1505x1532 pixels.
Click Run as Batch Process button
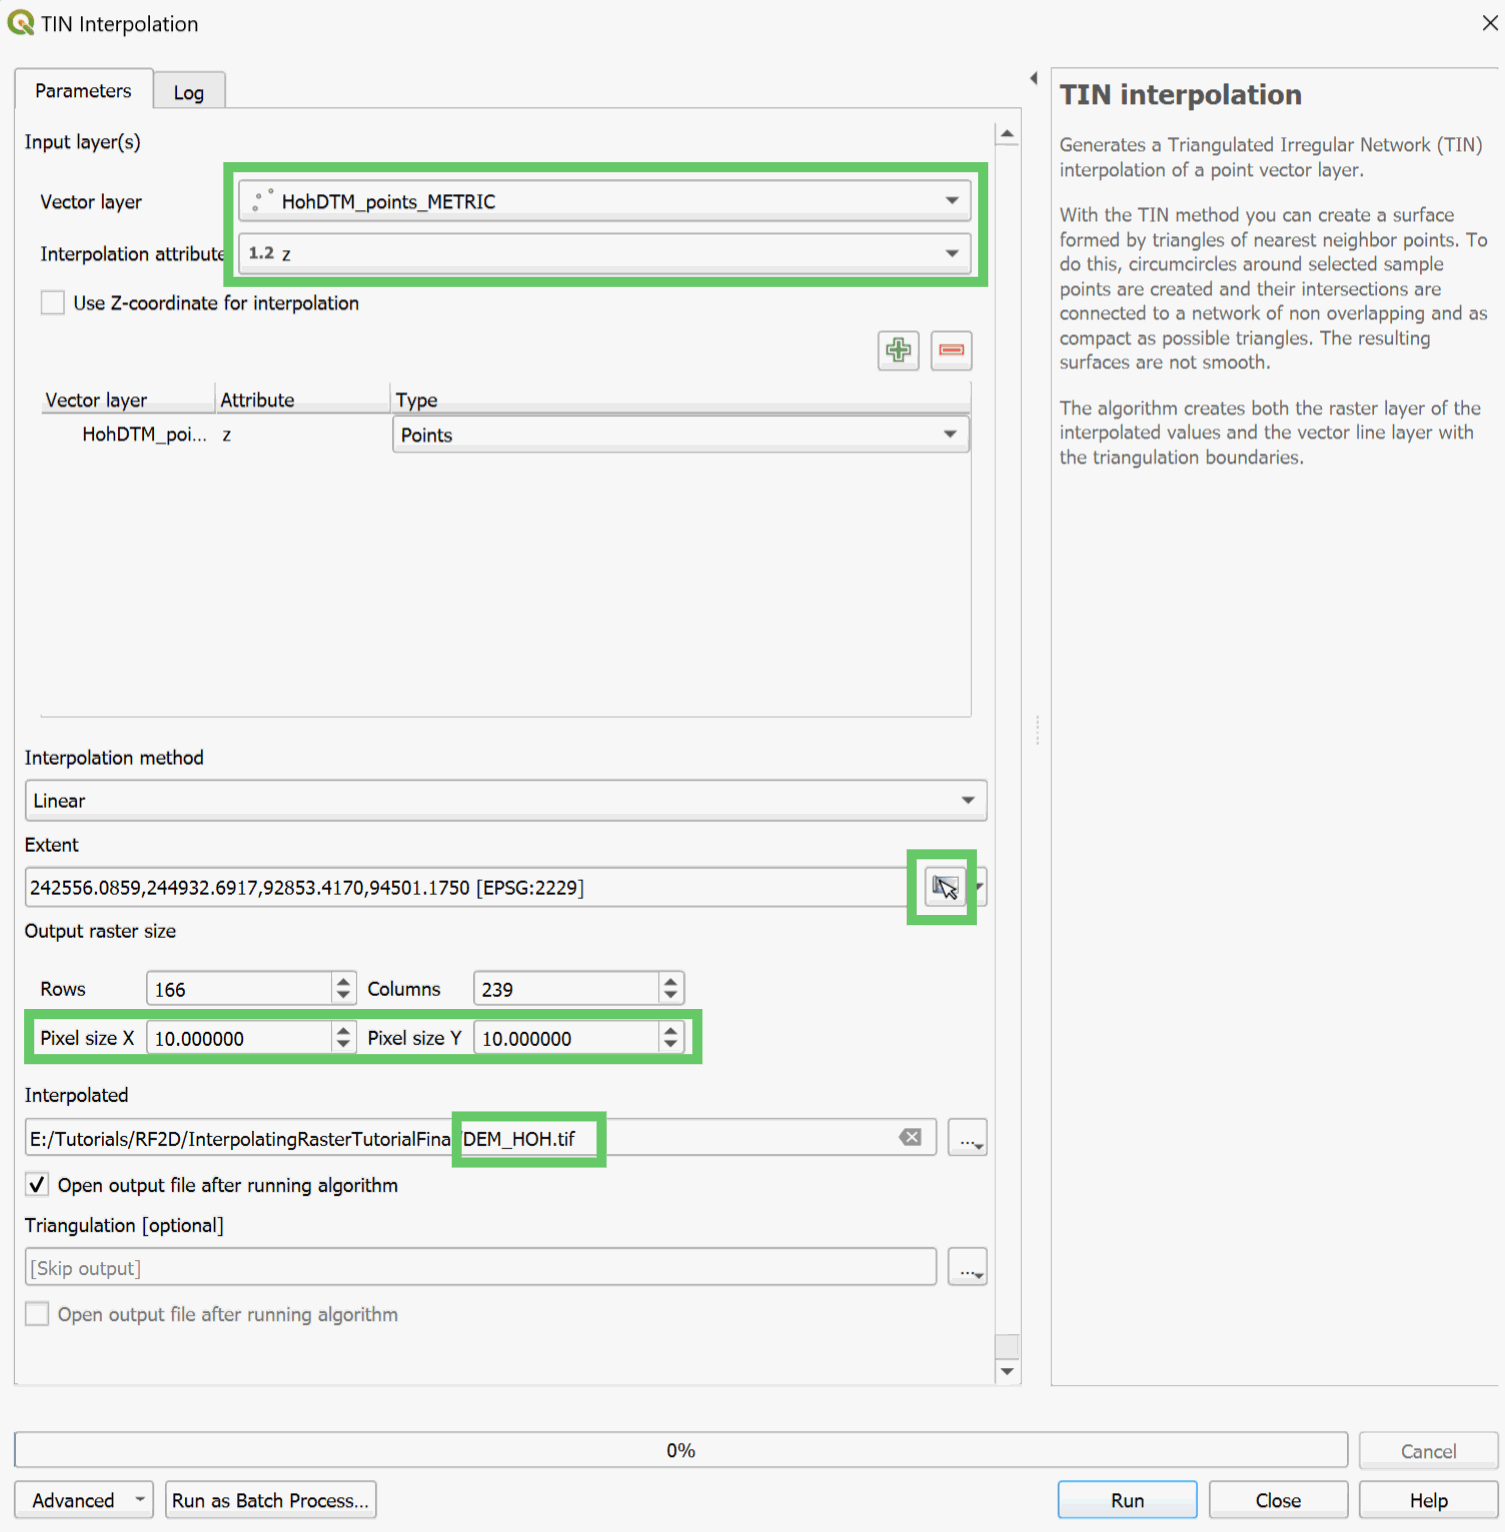tap(270, 1500)
